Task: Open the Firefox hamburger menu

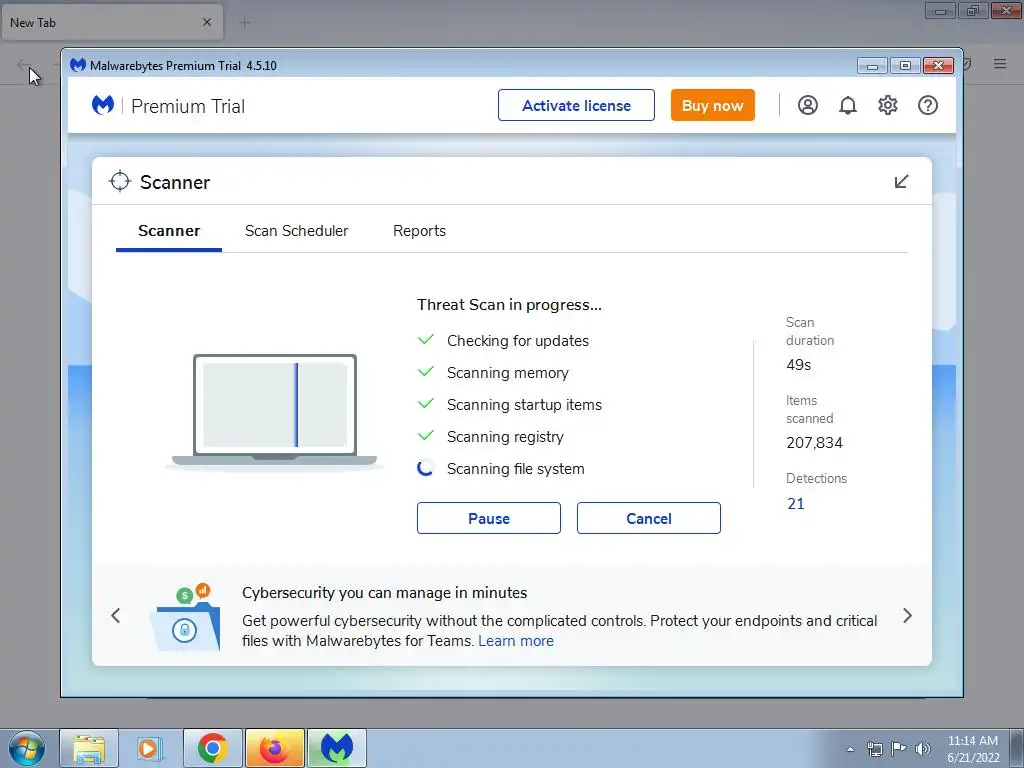Action: click(1000, 63)
